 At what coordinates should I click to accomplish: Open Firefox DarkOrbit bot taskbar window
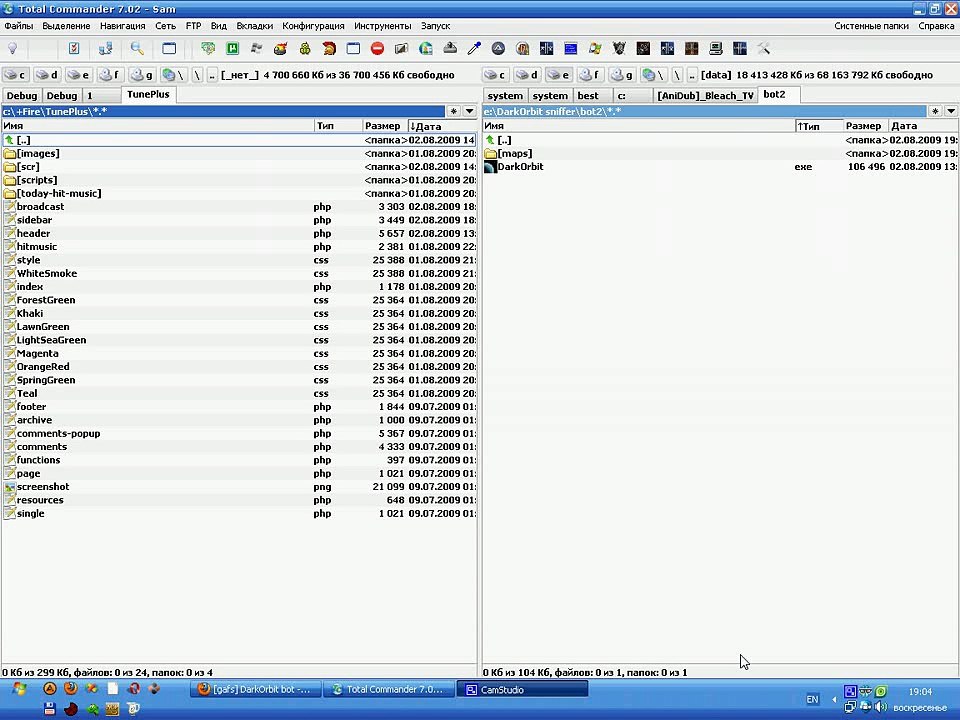click(255, 689)
